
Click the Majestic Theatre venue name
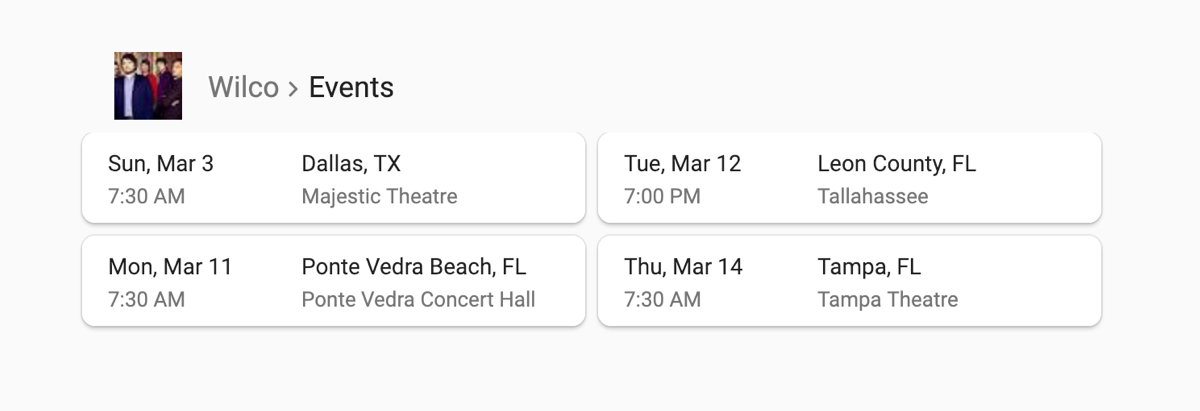pyautogui.click(x=379, y=196)
